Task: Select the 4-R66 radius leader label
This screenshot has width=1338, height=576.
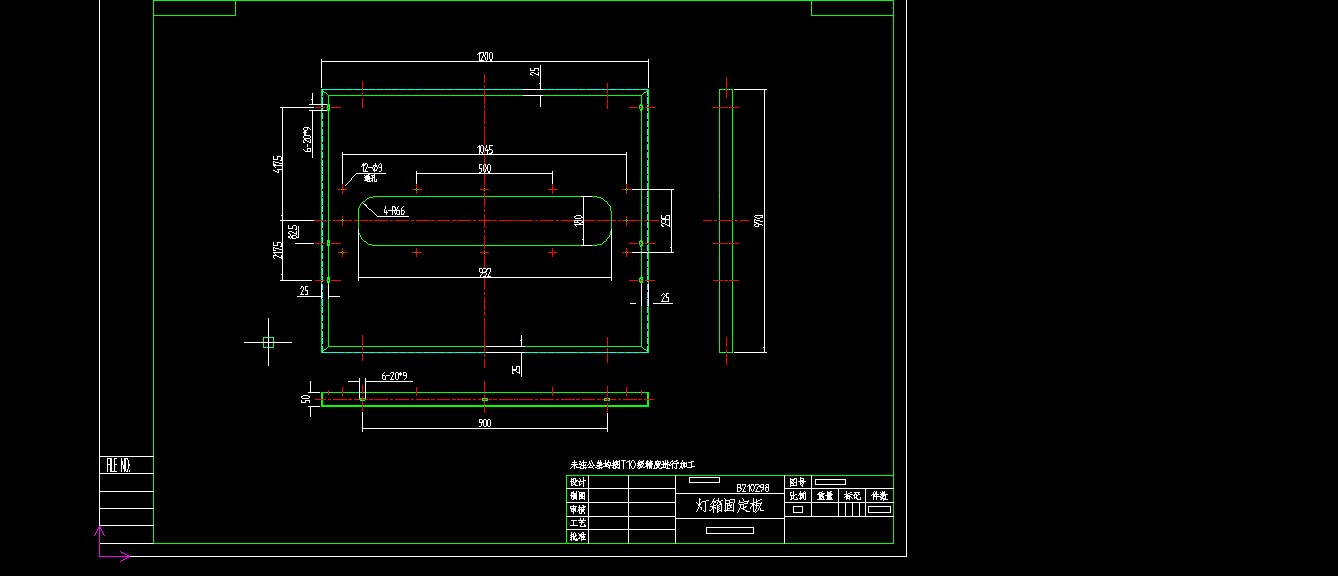Action: pos(393,211)
